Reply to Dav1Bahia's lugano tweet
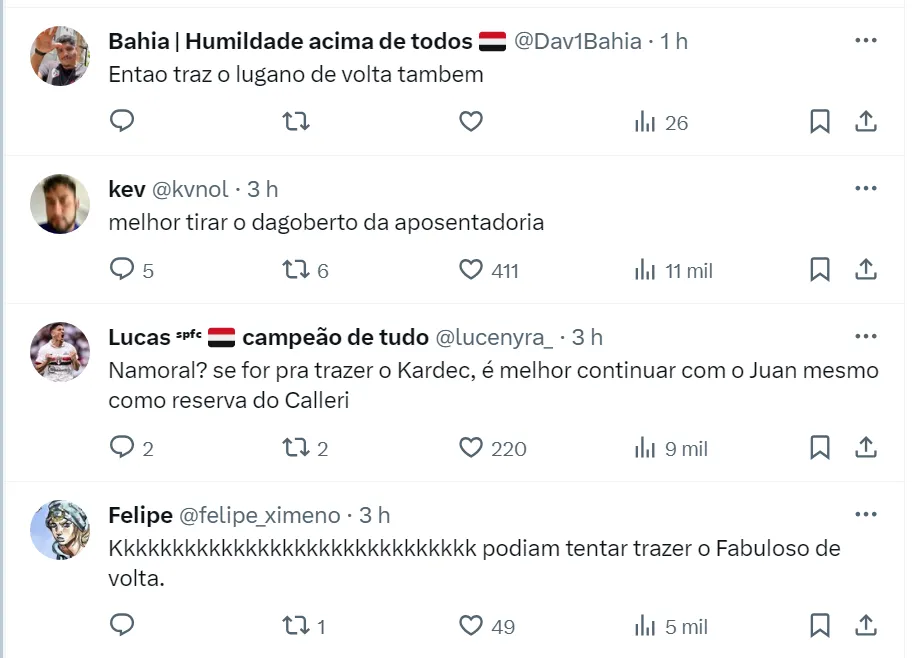913x658 pixels. click(x=122, y=122)
